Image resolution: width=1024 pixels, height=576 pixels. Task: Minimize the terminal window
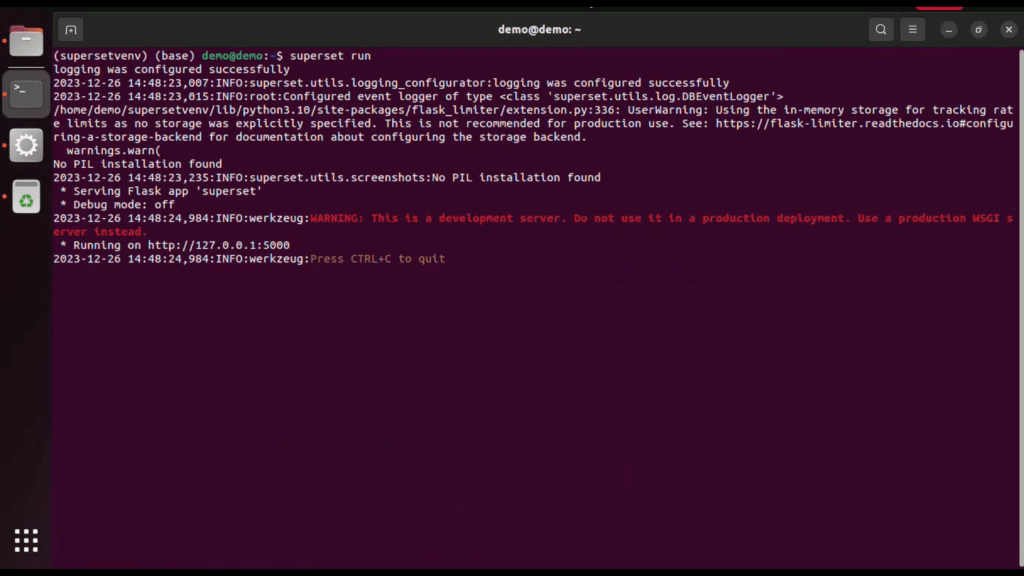[x=949, y=29]
